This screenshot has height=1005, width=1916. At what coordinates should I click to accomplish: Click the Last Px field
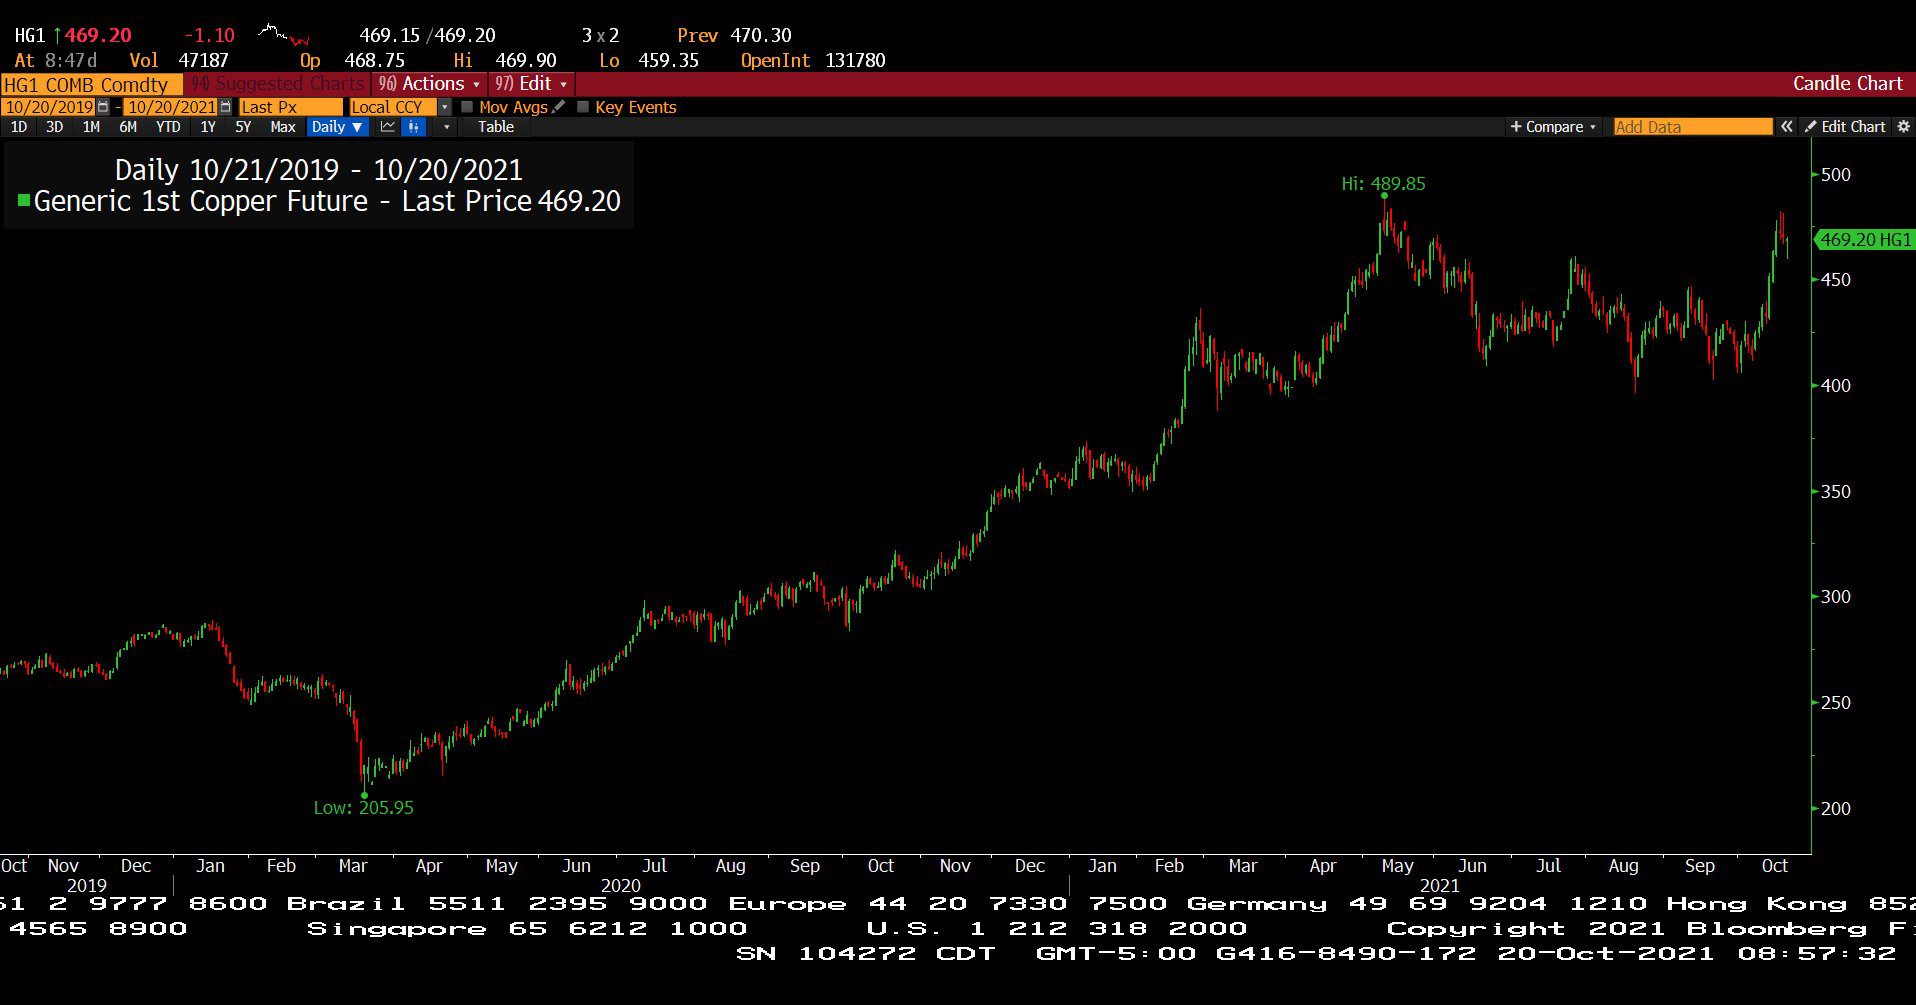pyautogui.click(x=290, y=107)
